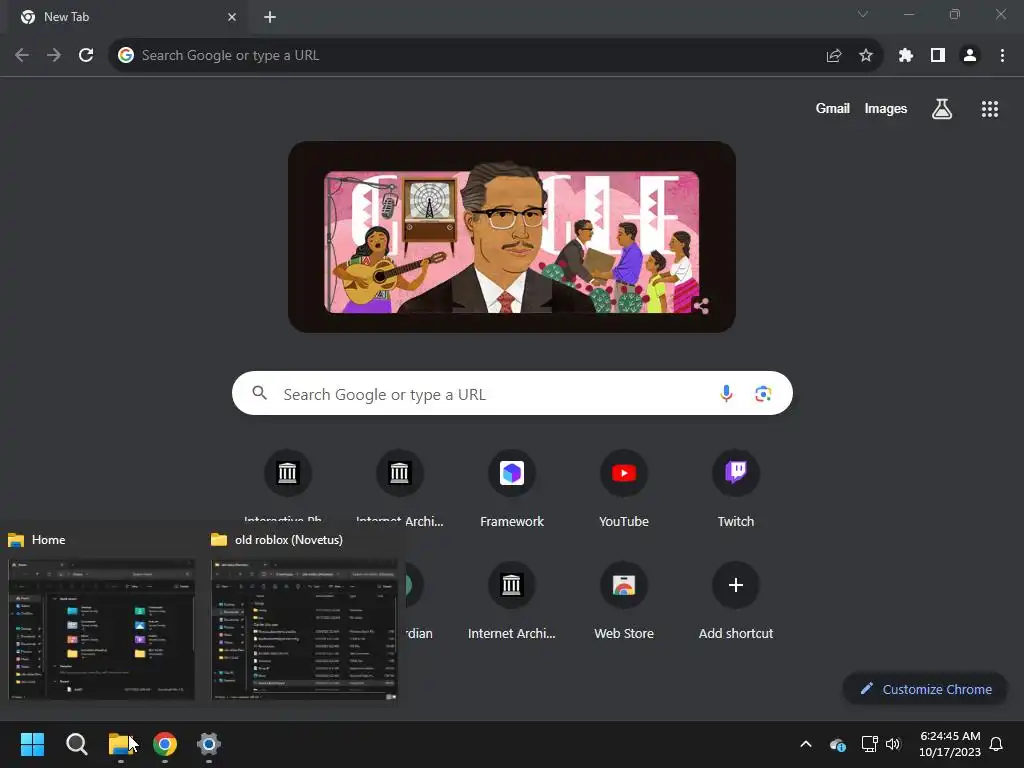Click the OneDrive cloud tray icon
The height and width of the screenshot is (768, 1024).
837,744
